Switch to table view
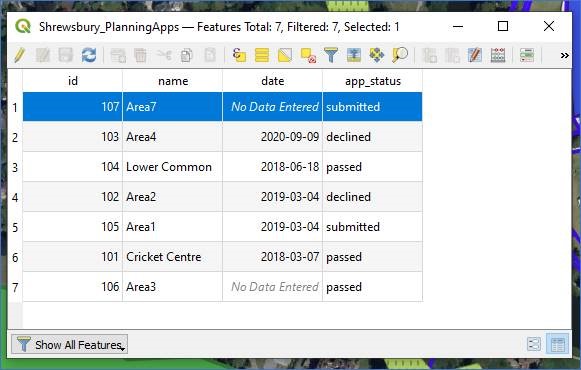581x370 pixels. tap(558, 344)
